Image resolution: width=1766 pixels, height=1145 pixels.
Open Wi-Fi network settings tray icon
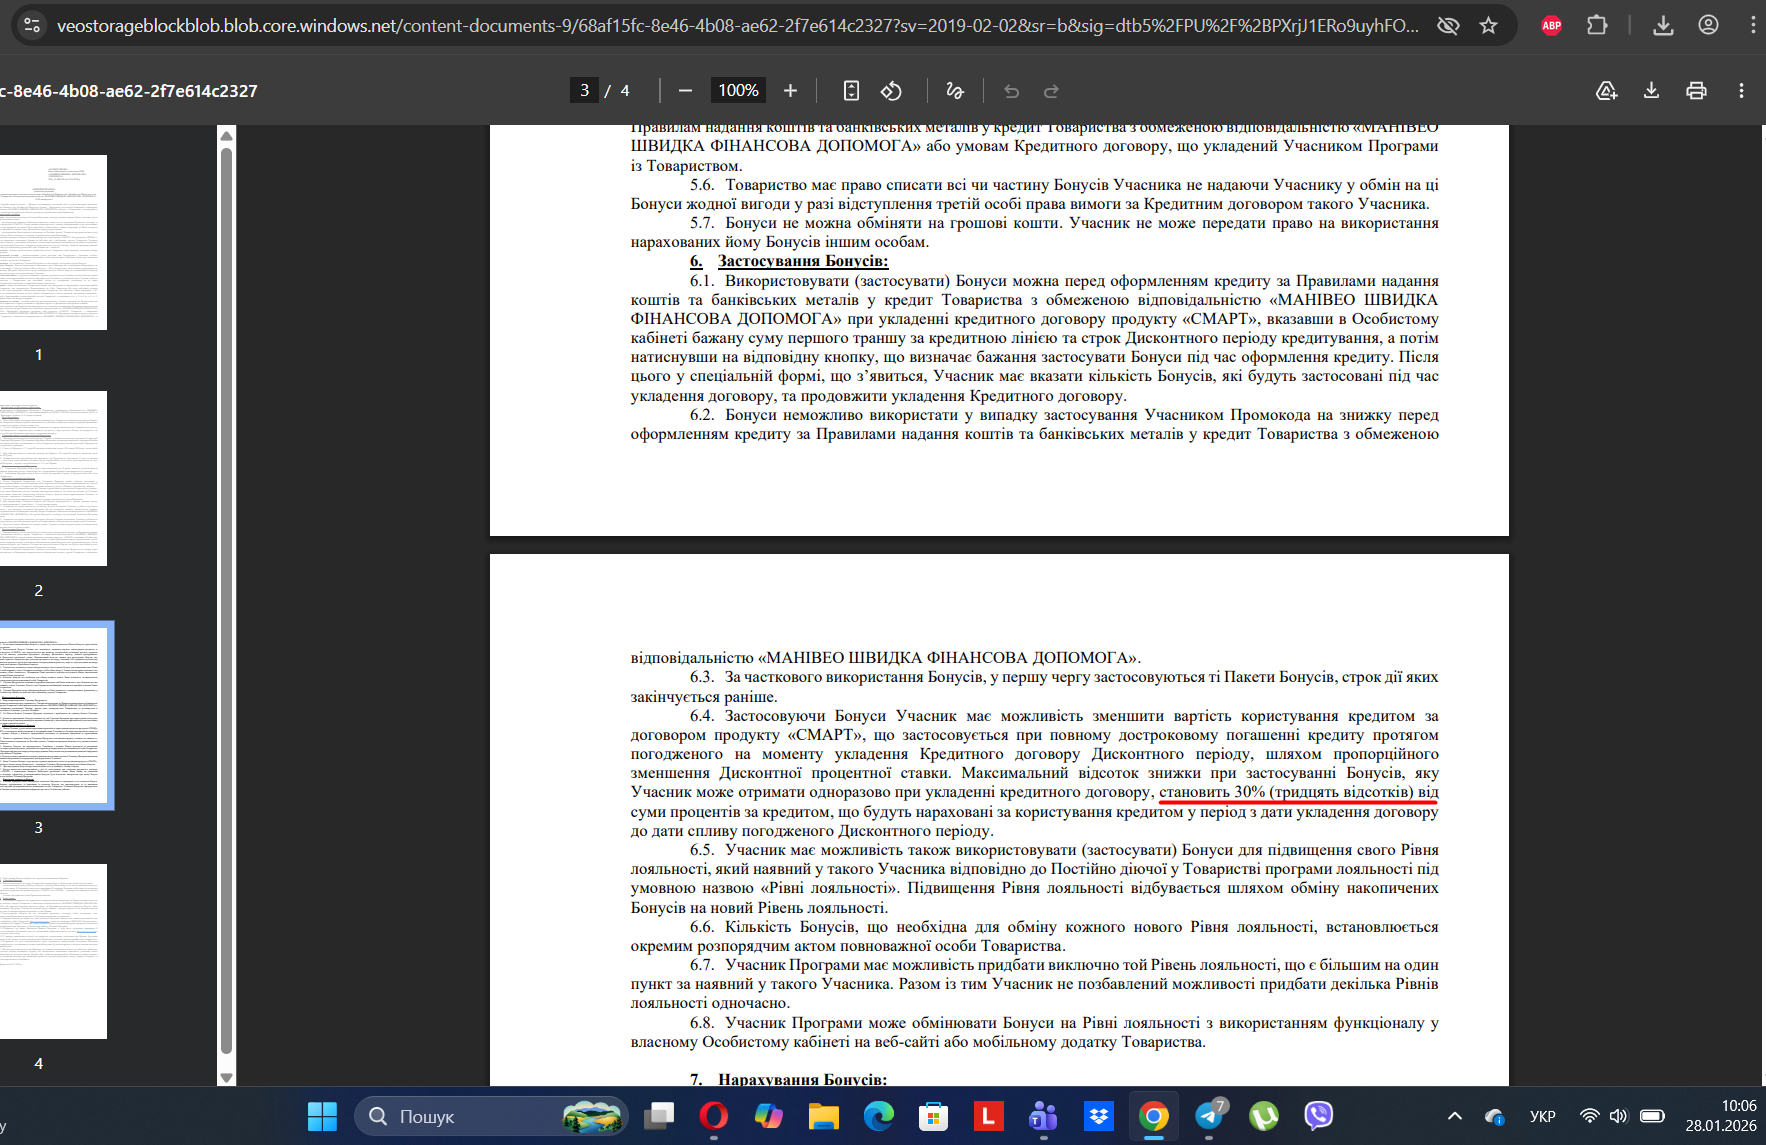[1588, 1116]
